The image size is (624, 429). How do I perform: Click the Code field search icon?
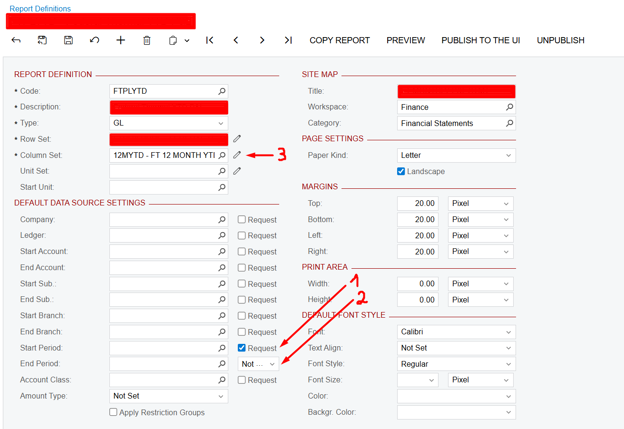(x=222, y=91)
